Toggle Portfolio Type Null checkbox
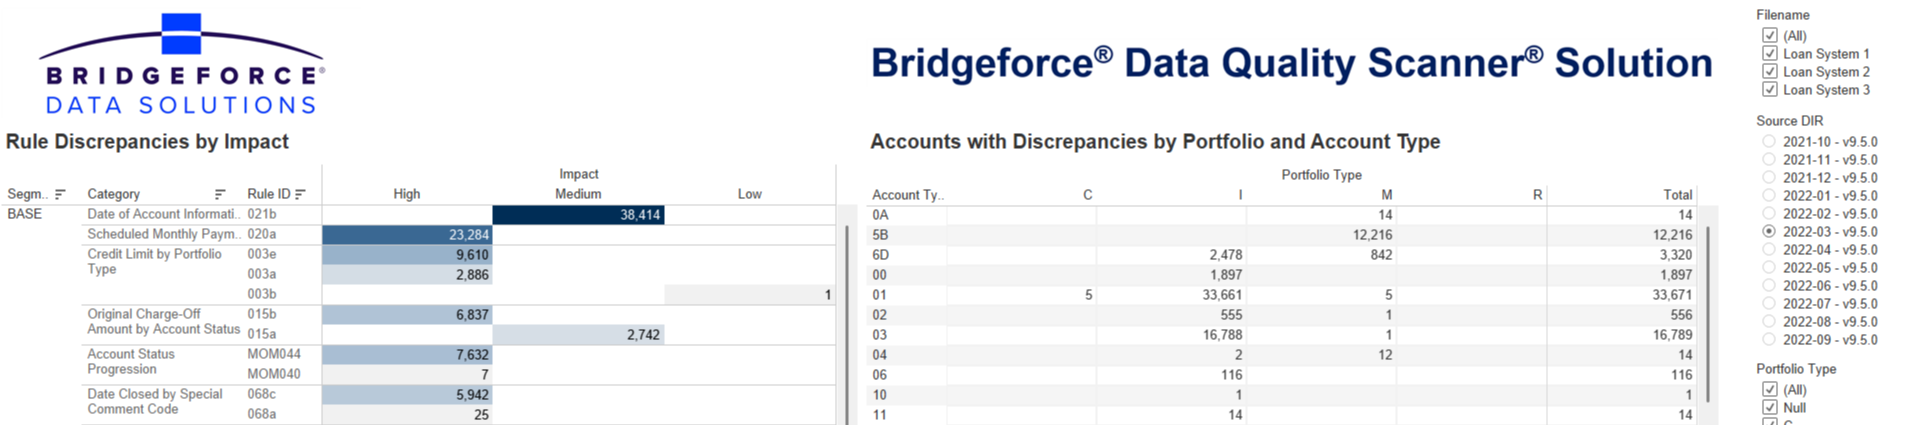 click(1770, 407)
